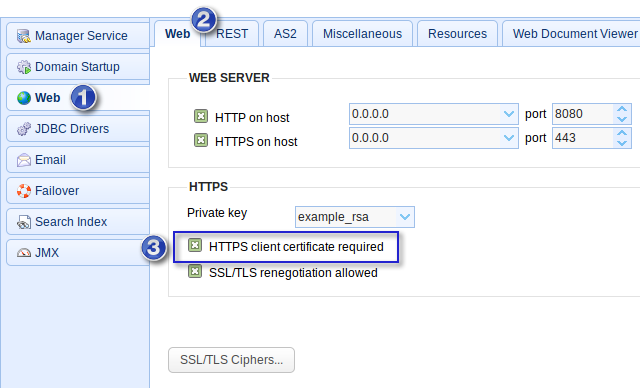Open Email settings in sidebar
The height and width of the screenshot is (388, 640).
pos(78,160)
